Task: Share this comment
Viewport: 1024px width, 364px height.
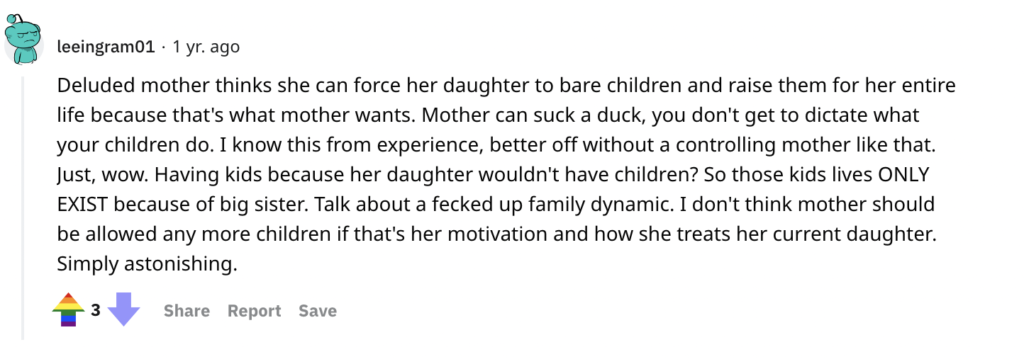Action: coord(187,311)
